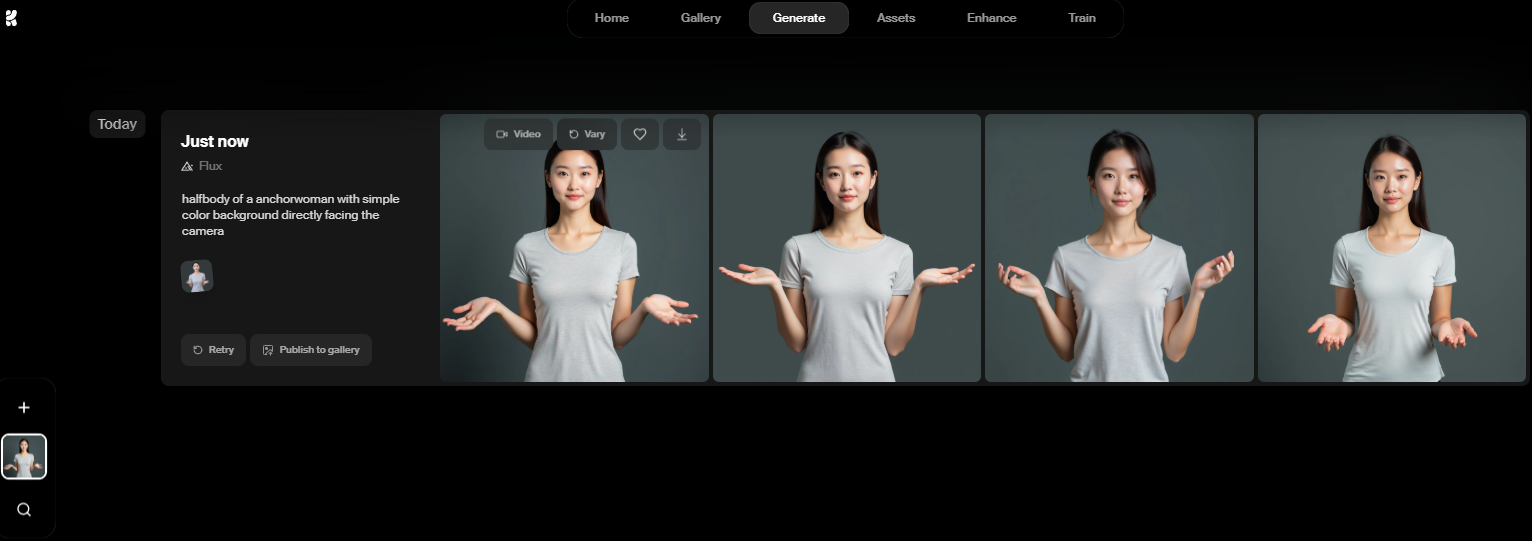Open the Enhance tab
This screenshot has width=1532, height=541.
991,18
